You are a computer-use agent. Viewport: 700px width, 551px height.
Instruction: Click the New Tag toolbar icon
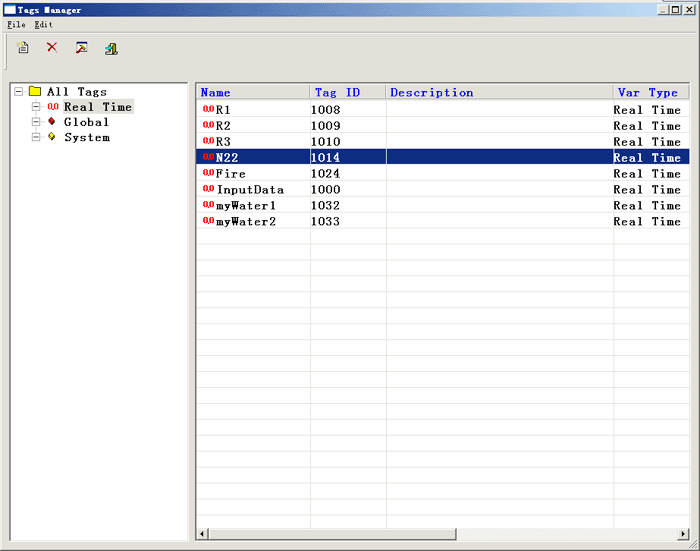23,47
